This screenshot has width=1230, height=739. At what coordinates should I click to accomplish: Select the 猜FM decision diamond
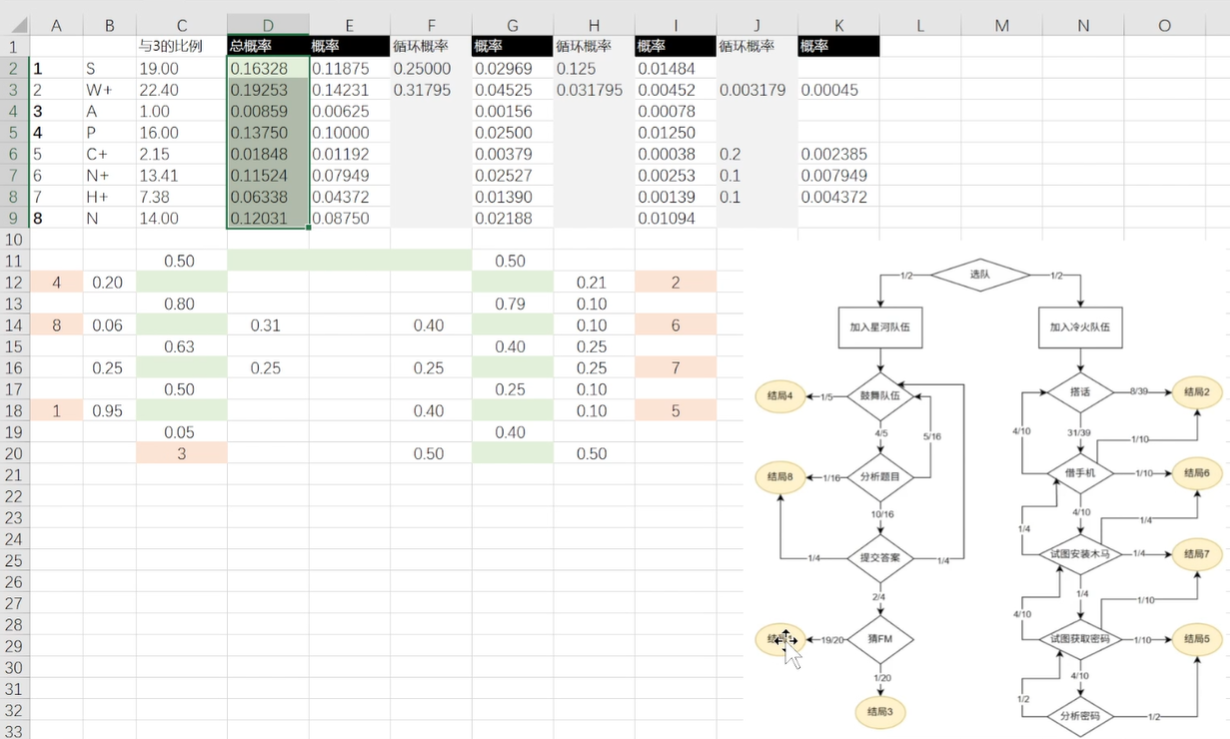coord(880,638)
